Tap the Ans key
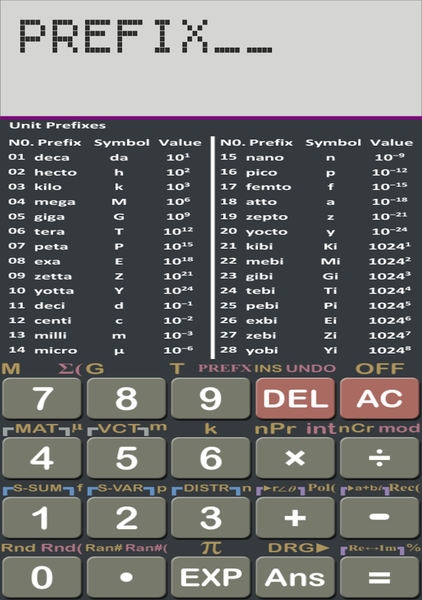Viewport: 422px width, 600px height. [295, 577]
